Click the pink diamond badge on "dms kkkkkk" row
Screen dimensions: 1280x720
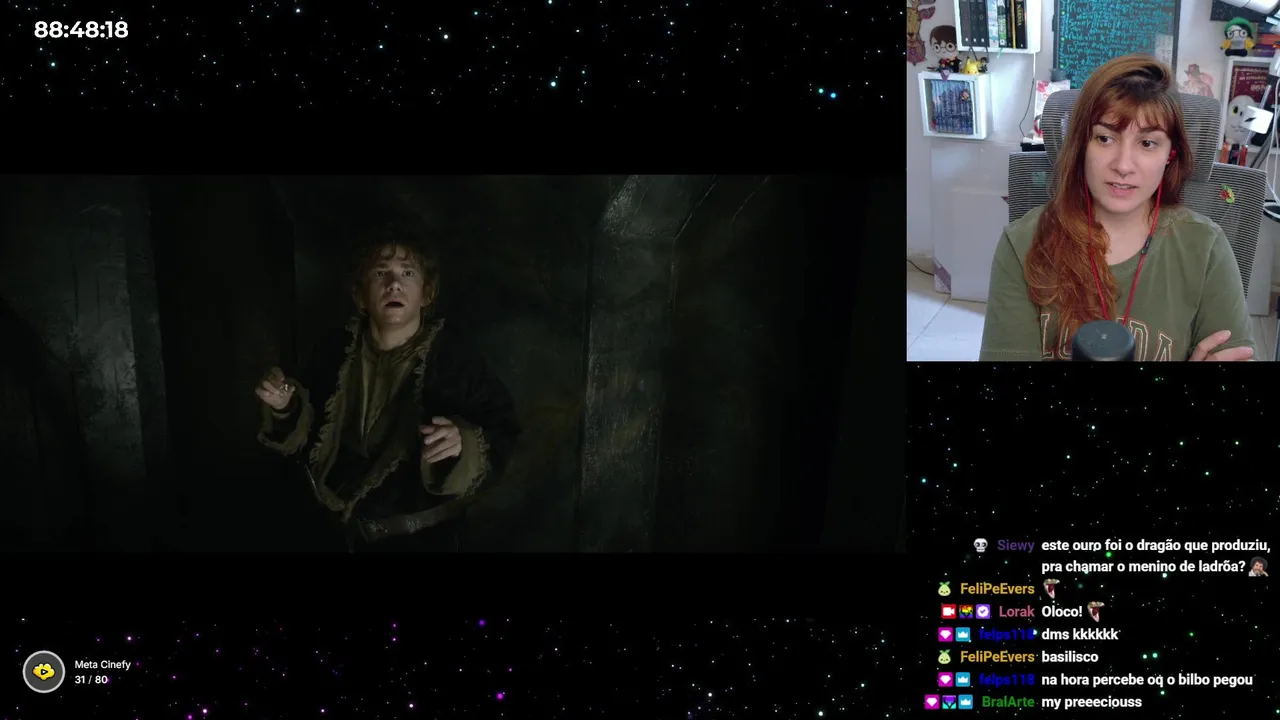945,635
